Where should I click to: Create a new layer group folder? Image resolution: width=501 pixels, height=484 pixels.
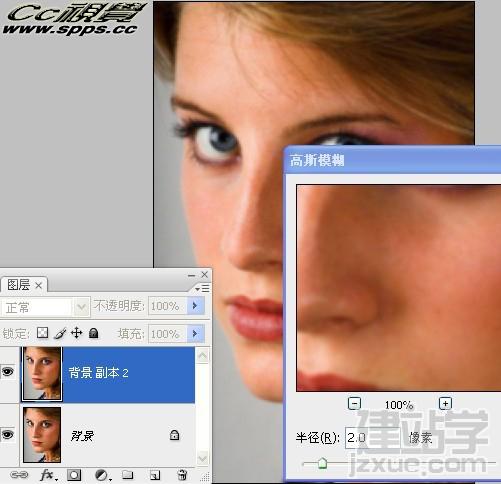coord(127,474)
